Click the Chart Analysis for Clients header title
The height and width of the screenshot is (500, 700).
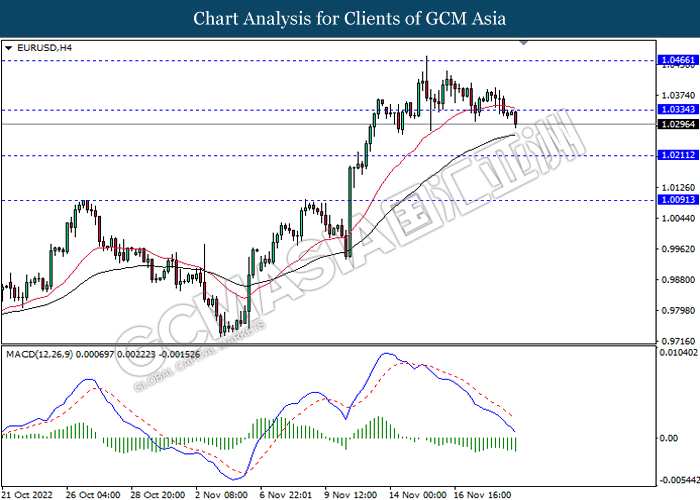pyautogui.click(x=350, y=19)
